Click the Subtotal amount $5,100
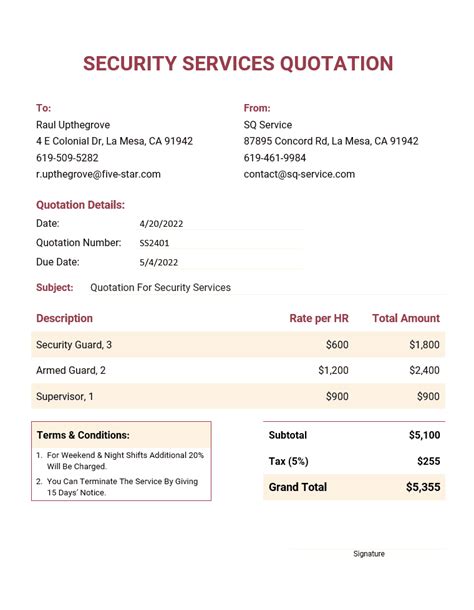Viewport: 474px width, 610px height. pyautogui.click(x=424, y=435)
